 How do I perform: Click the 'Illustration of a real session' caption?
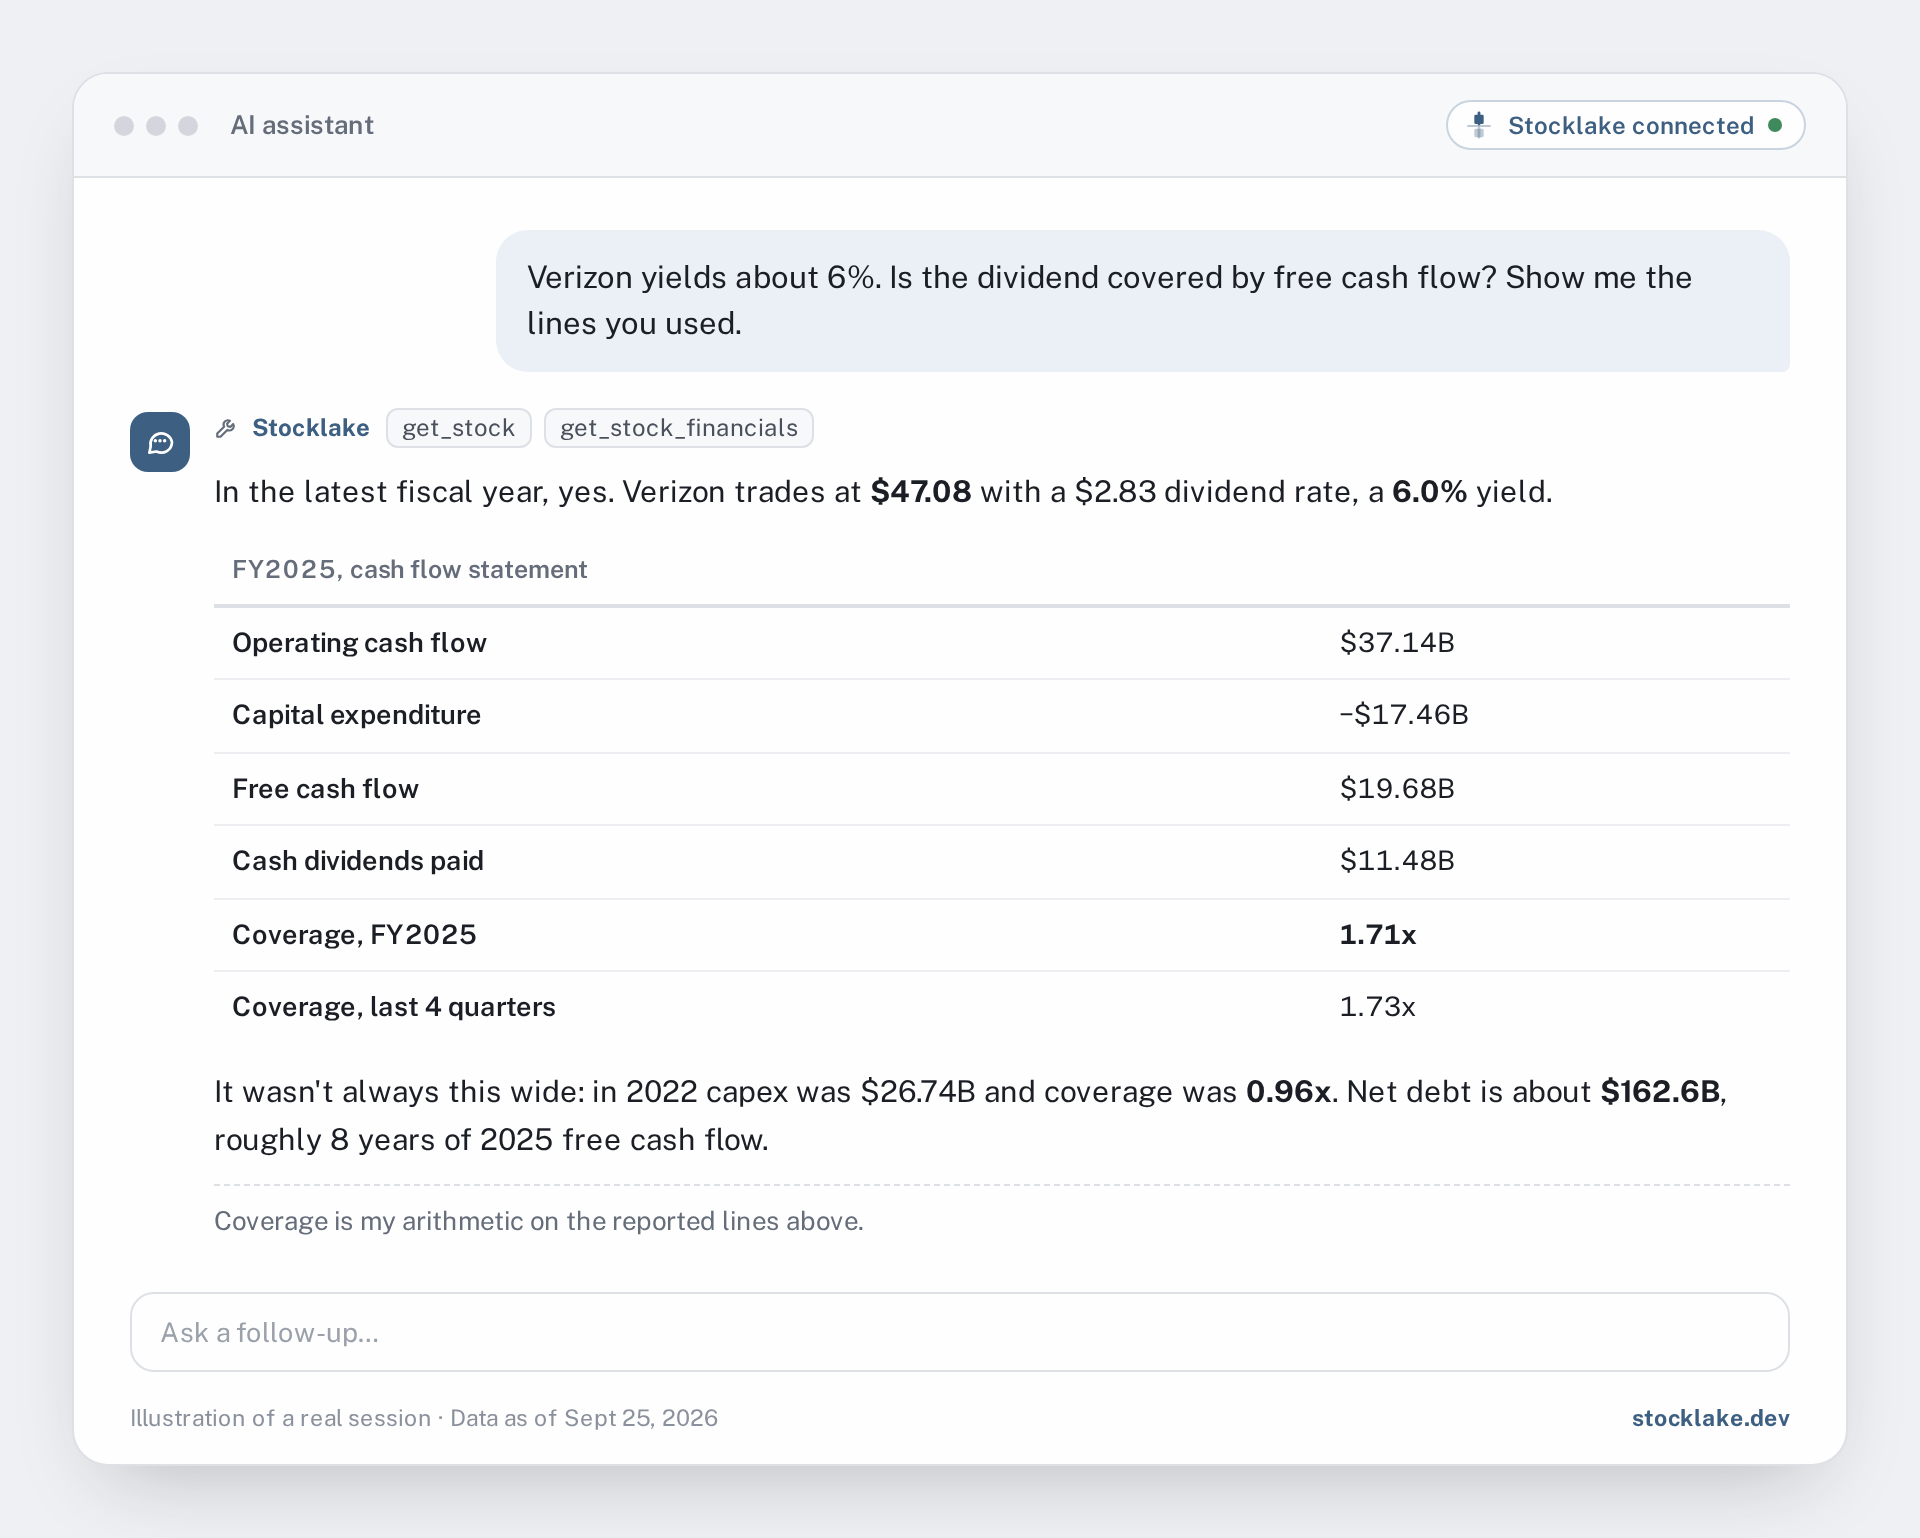pyautogui.click(x=424, y=1418)
